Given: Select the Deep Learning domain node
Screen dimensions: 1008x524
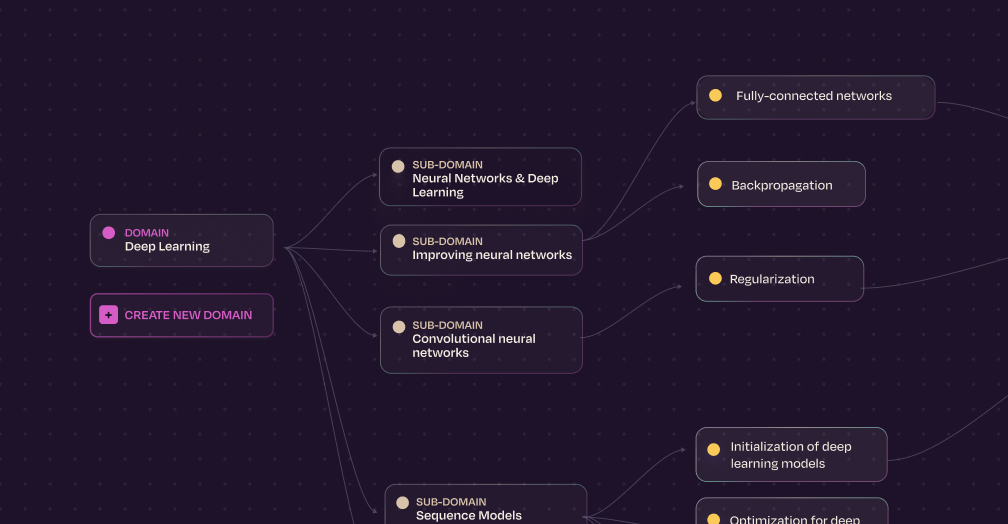Looking at the screenshot, I should tap(182, 240).
